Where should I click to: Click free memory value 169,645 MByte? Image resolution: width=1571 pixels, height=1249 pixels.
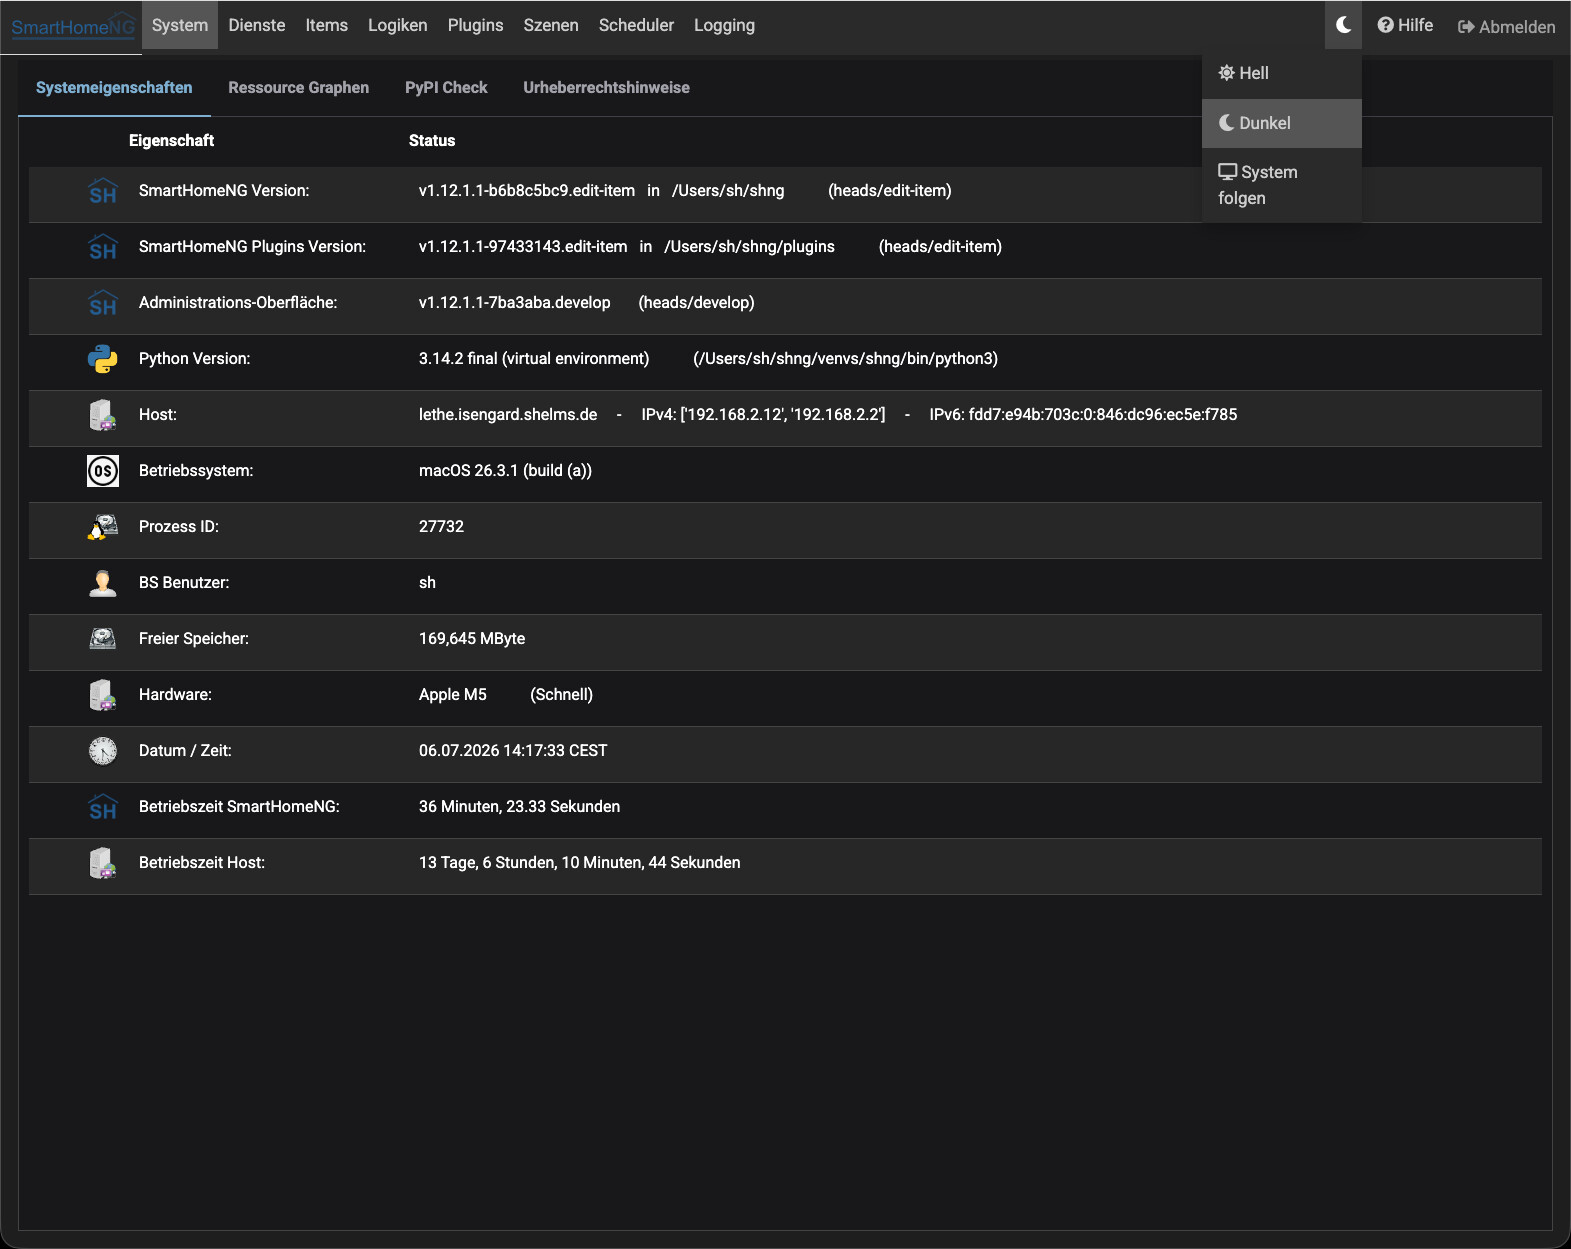472,639
